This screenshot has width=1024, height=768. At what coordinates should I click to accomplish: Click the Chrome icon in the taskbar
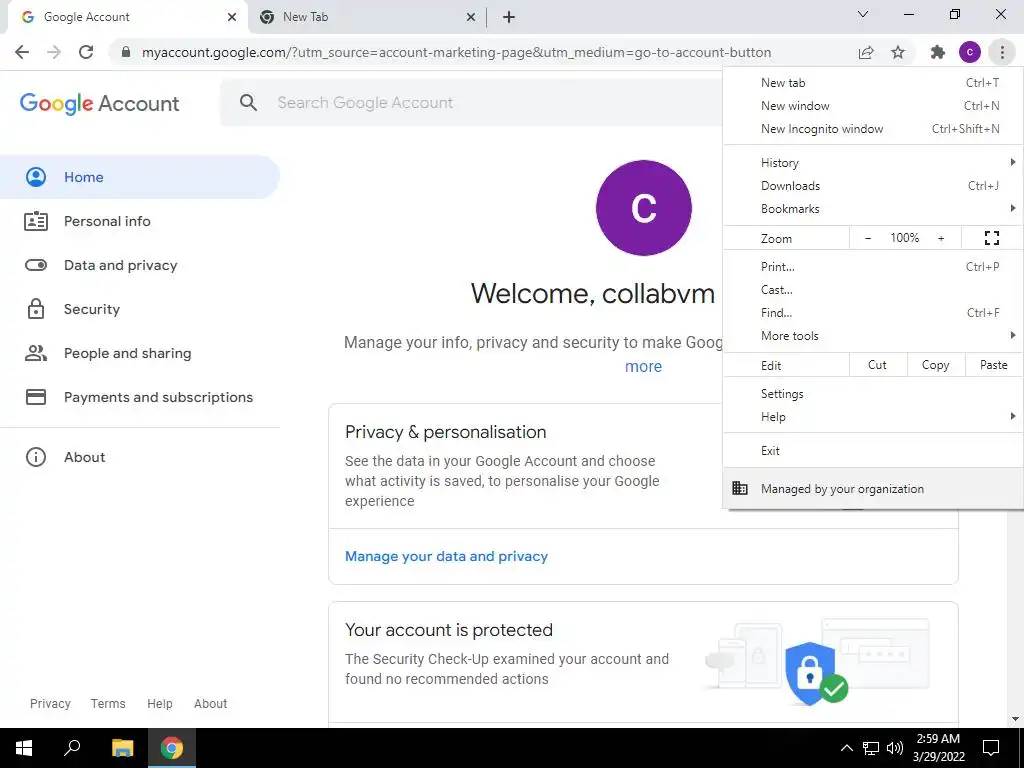coord(172,748)
